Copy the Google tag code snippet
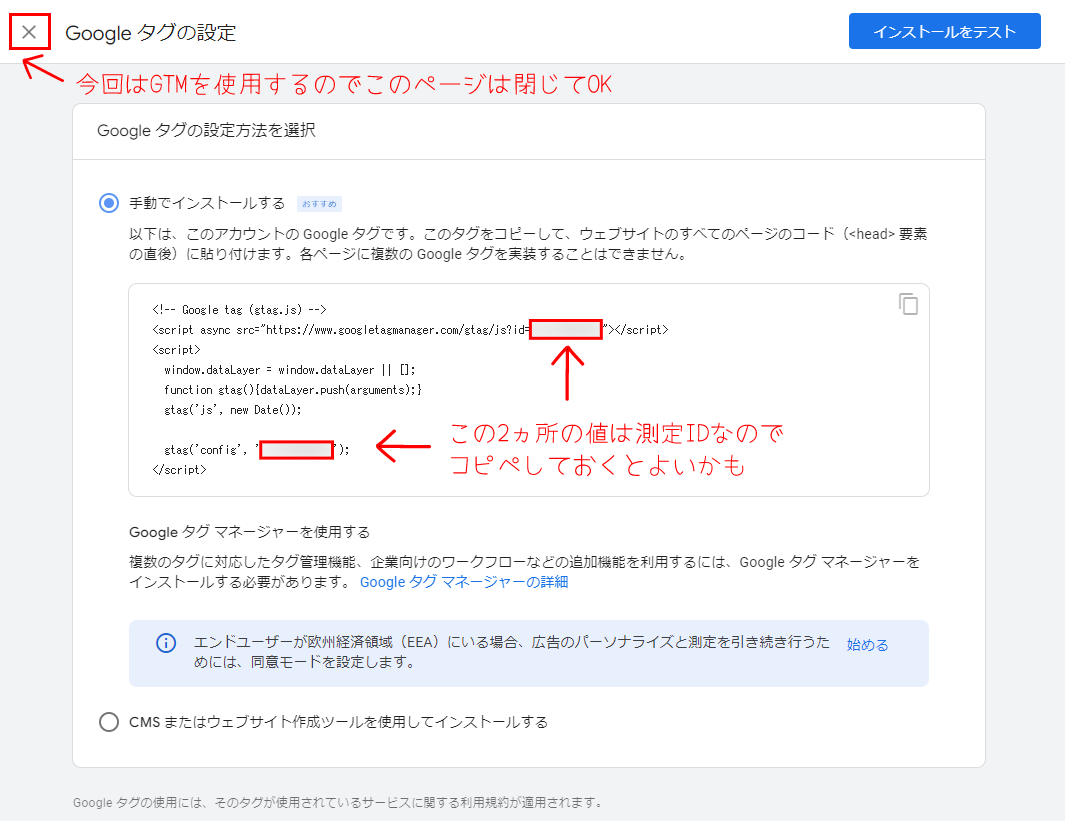The height and width of the screenshot is (821, 1065). click(908, 304)
